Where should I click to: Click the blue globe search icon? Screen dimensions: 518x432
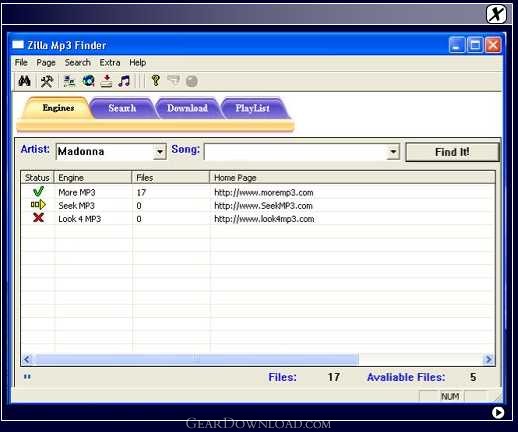[88, 81]
